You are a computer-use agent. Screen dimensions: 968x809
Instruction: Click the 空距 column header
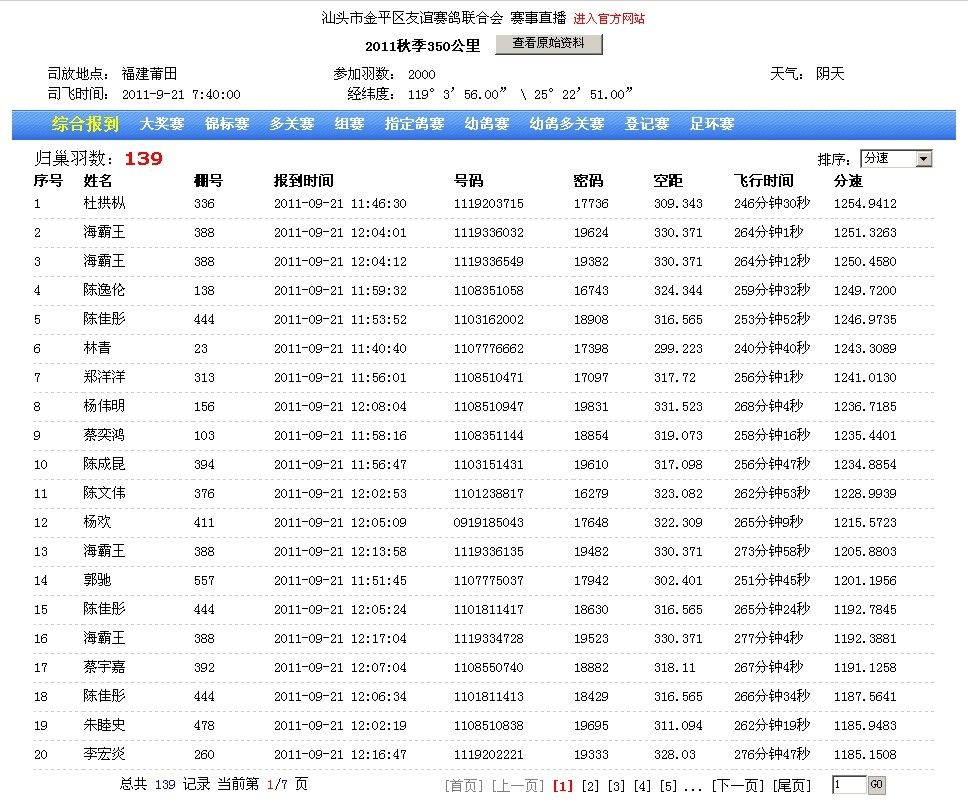[668, 181]
